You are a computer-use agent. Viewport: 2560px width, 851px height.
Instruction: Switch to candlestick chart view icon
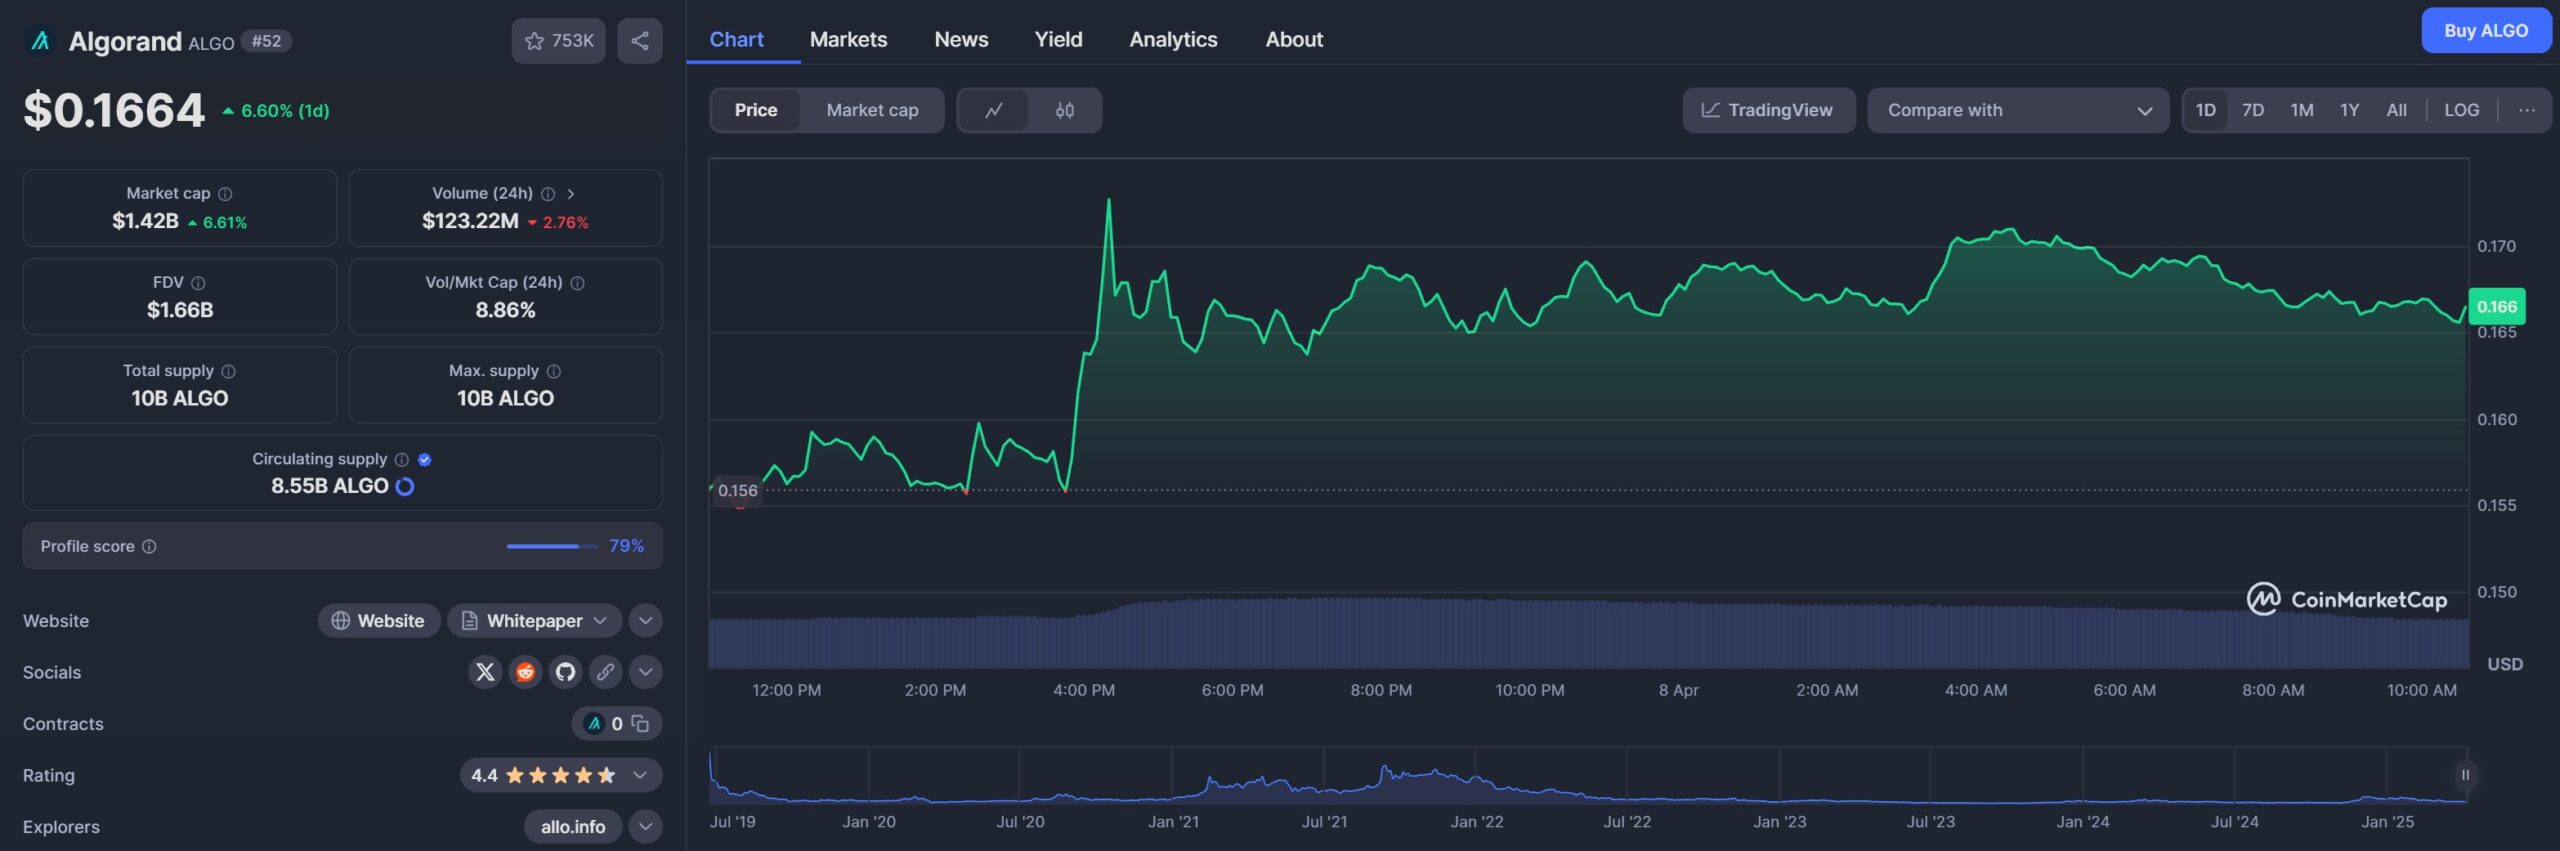(1065, 110)
